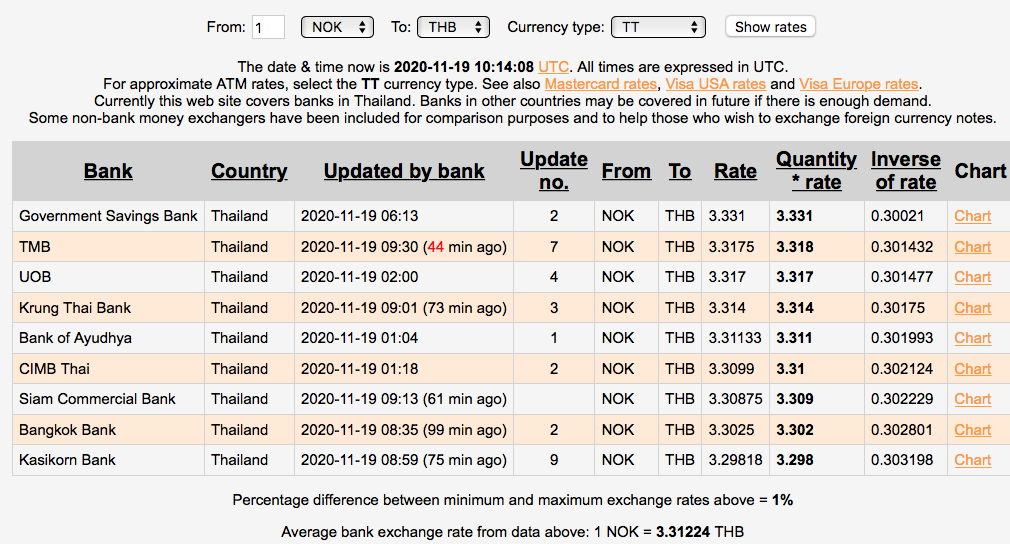Open the UTC link
The width and height of the screenshot is (1010, 544).
pyautogui.click(x=553, y=66)
